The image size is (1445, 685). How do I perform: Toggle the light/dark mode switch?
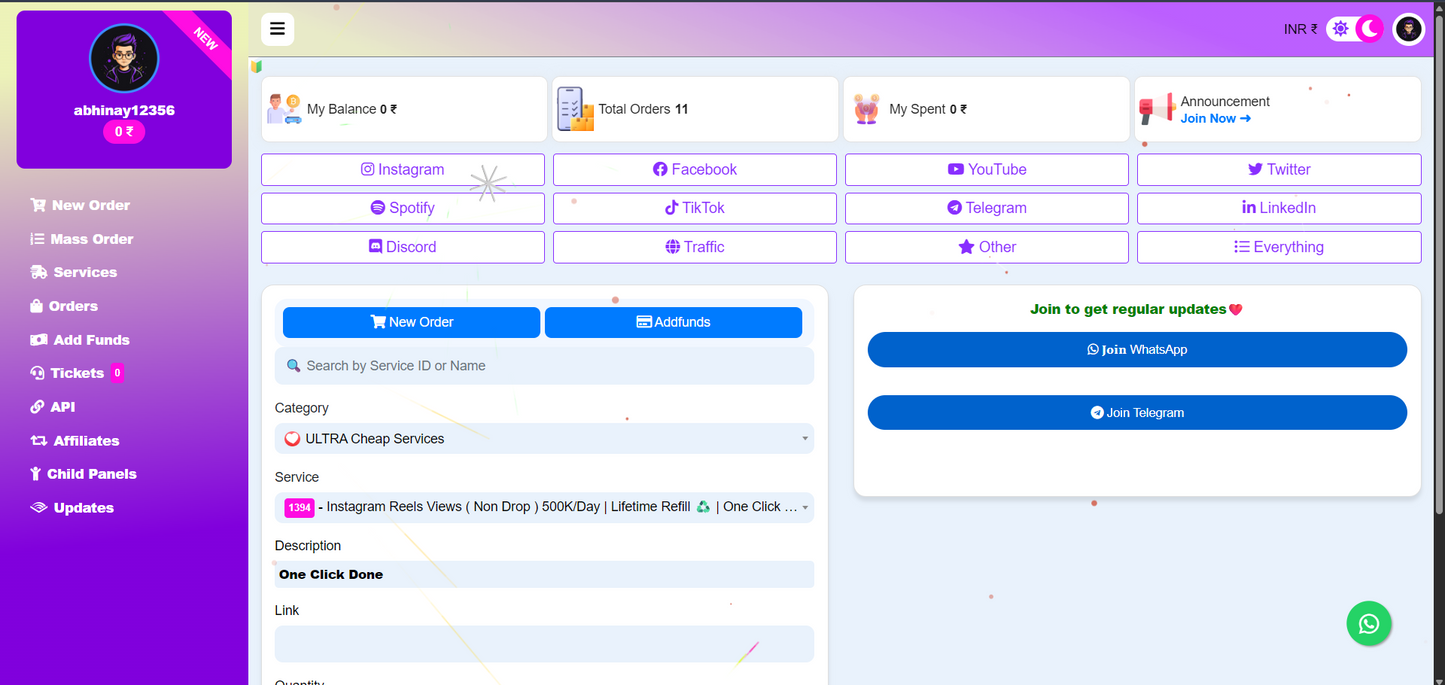pyautogui.click(x=1355, y=29)
